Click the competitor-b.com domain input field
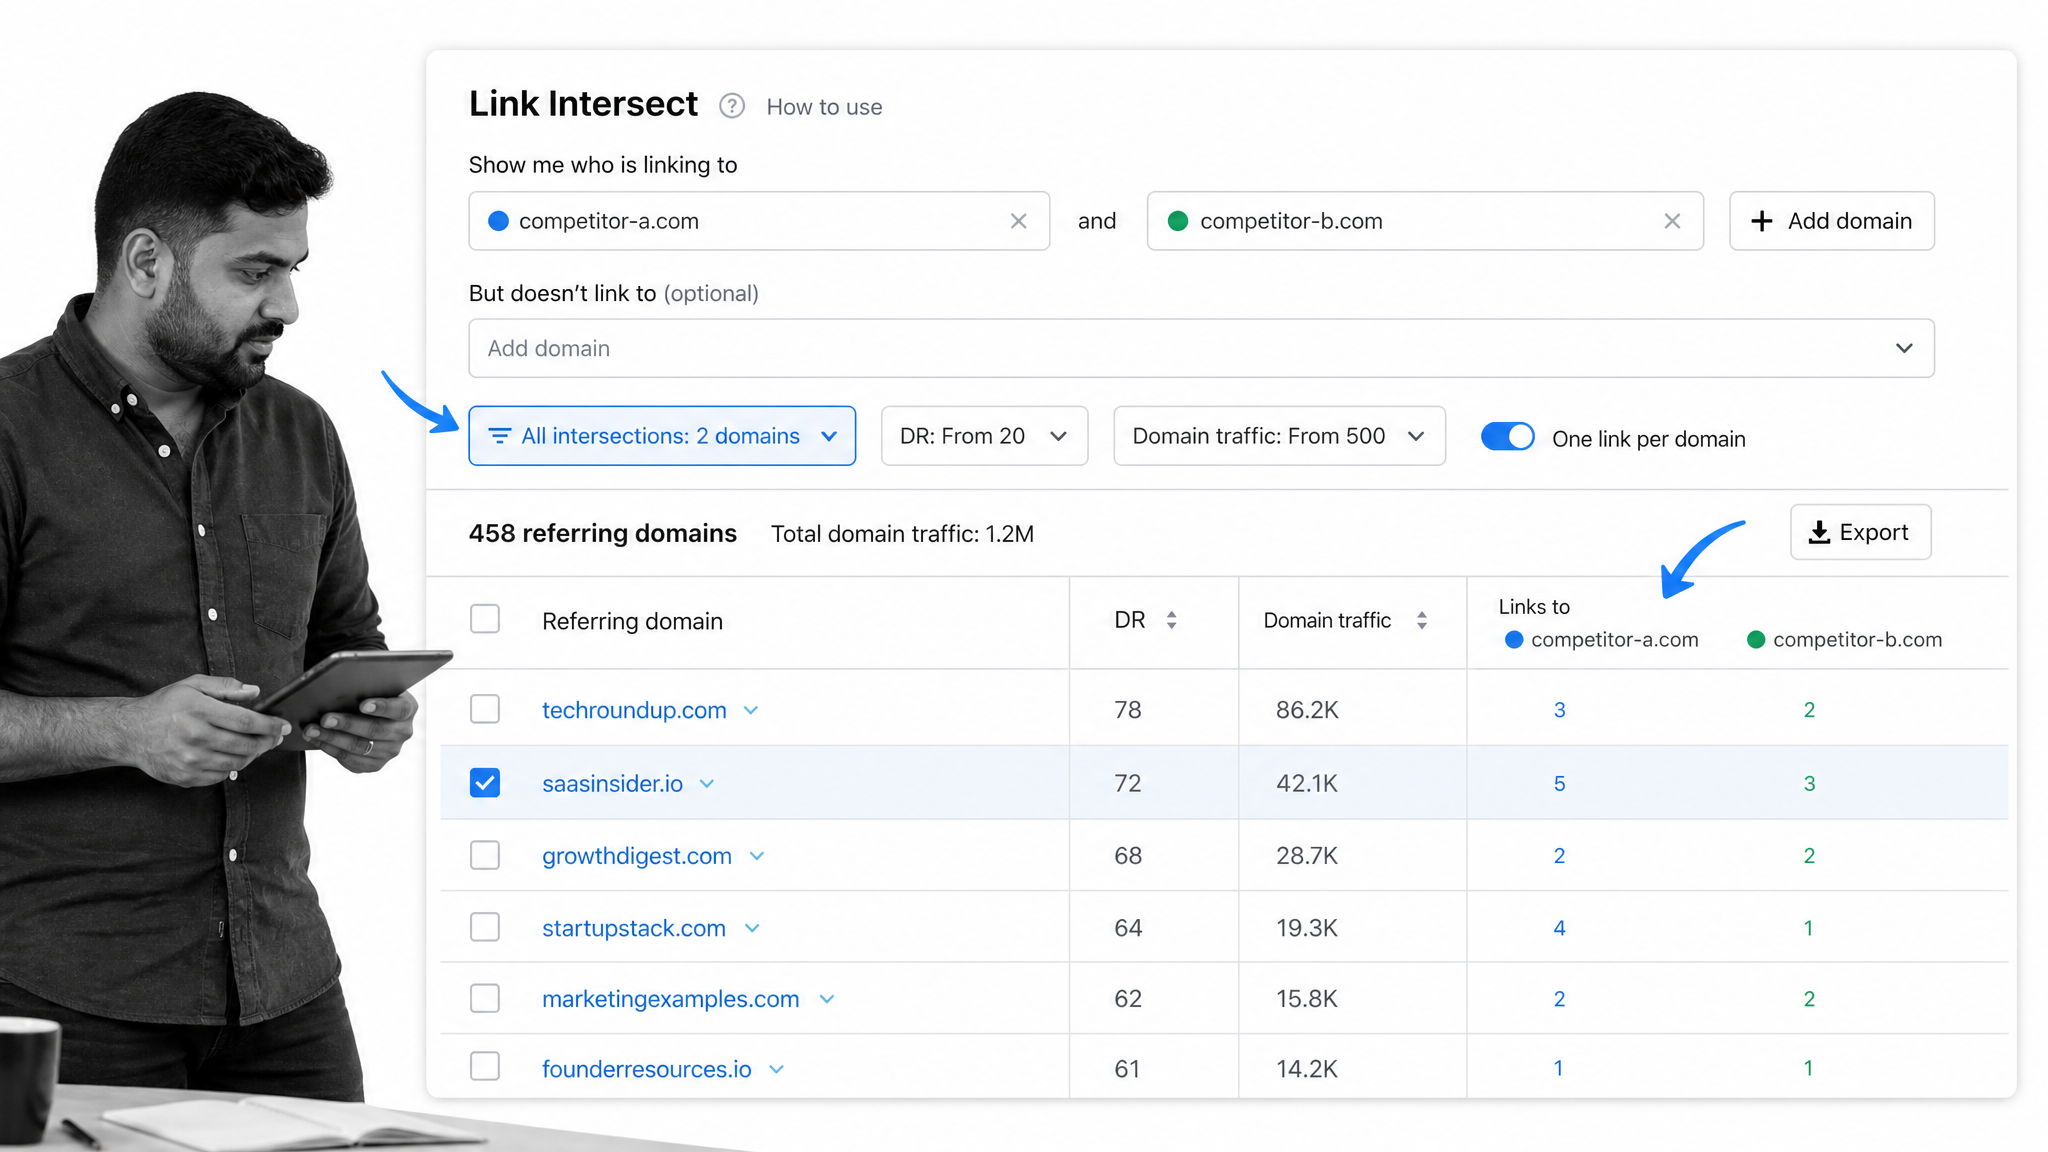 click(1425, 221)
